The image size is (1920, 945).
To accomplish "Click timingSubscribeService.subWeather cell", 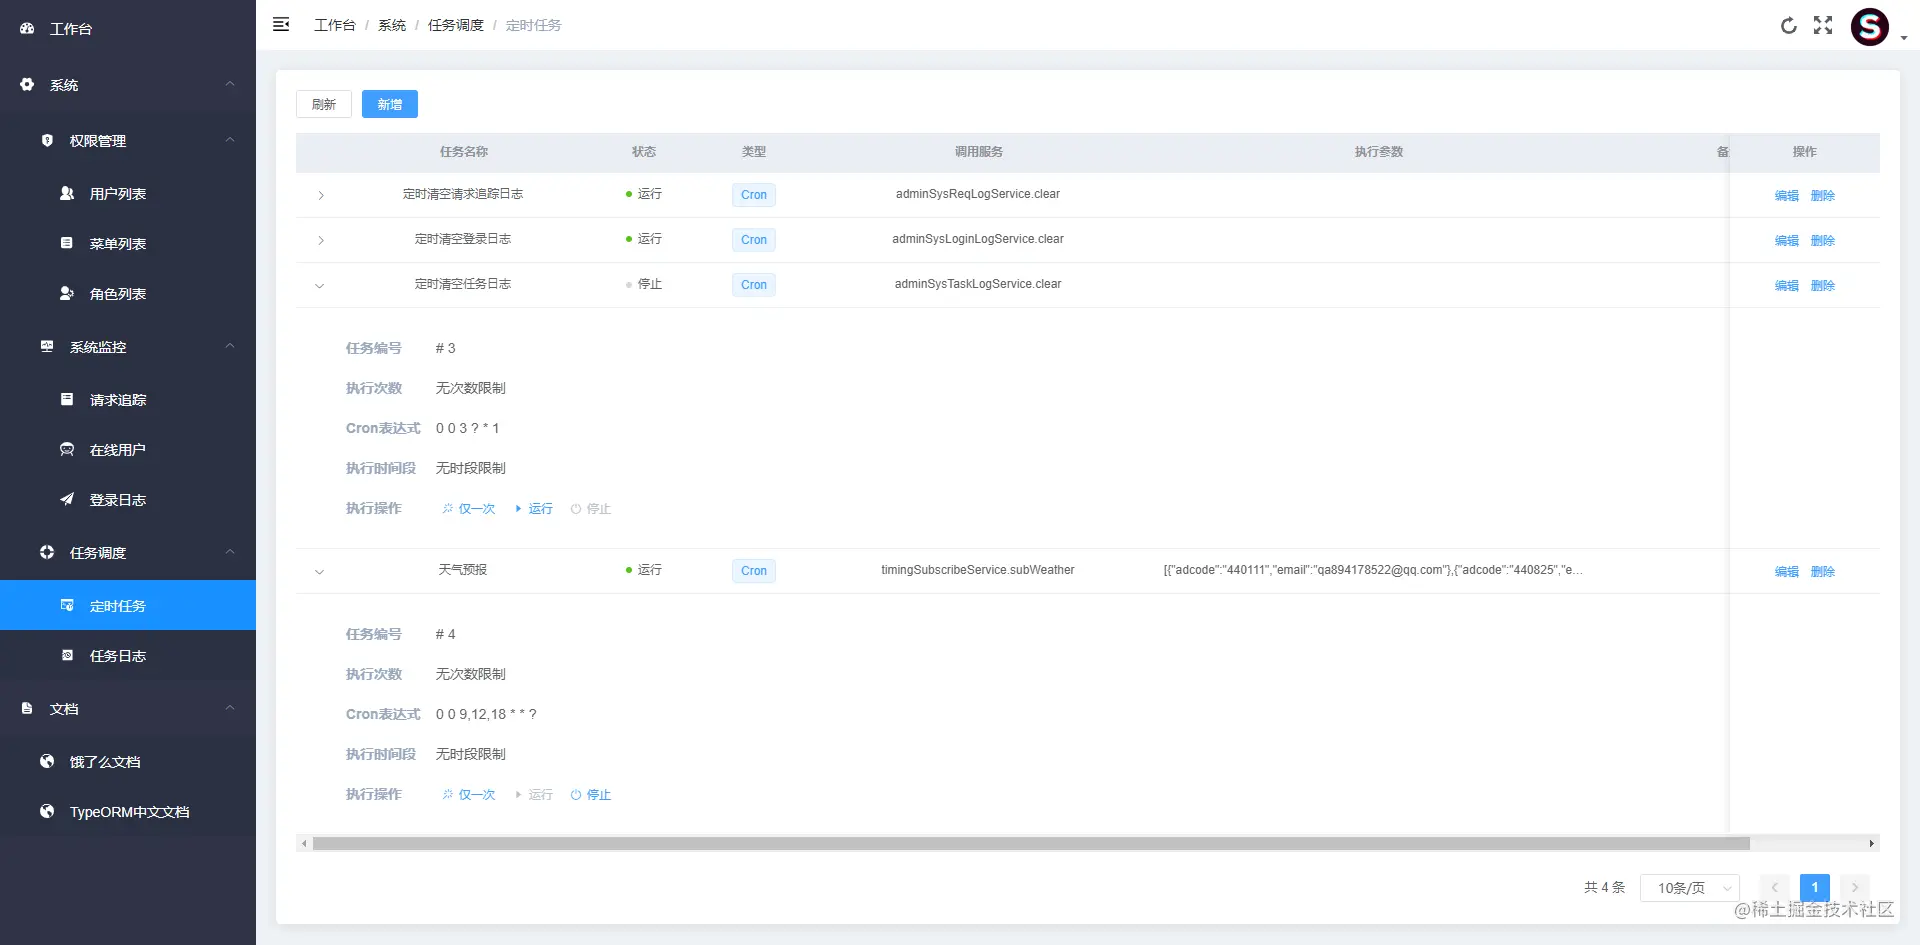I will point(978,570).
